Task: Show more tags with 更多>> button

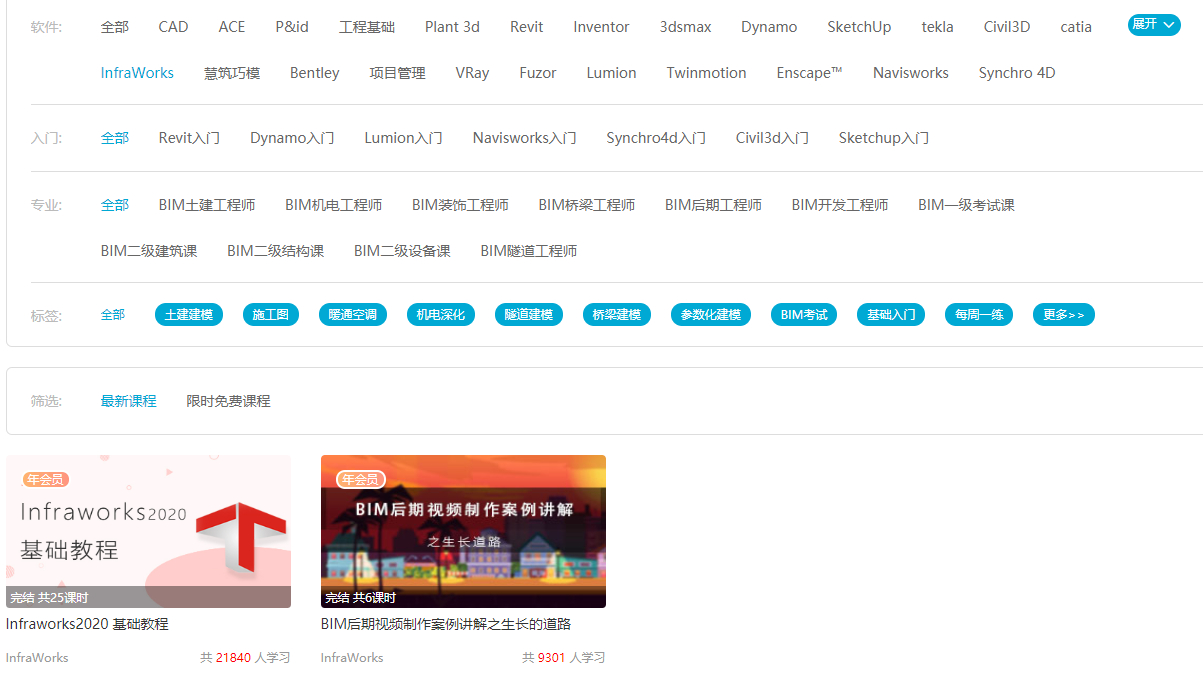Action: [x=1064, y=315]
